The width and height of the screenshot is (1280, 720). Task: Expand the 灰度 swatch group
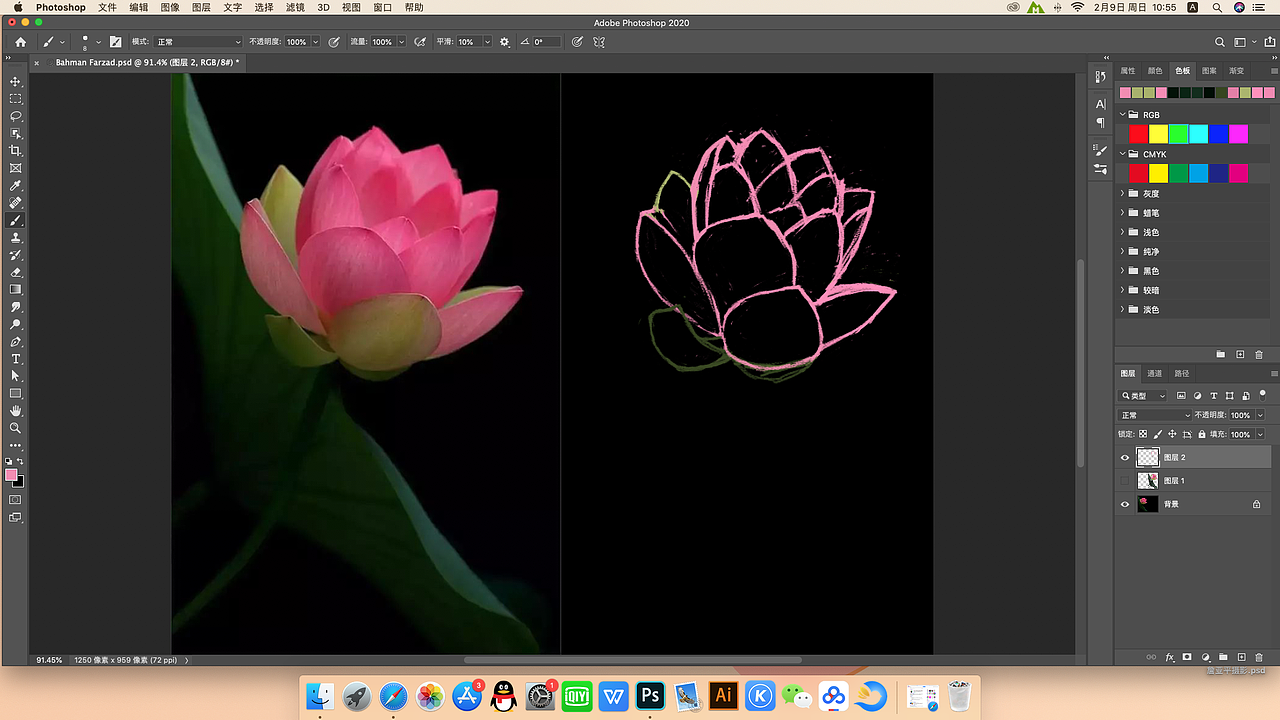tap(1122, 193)
